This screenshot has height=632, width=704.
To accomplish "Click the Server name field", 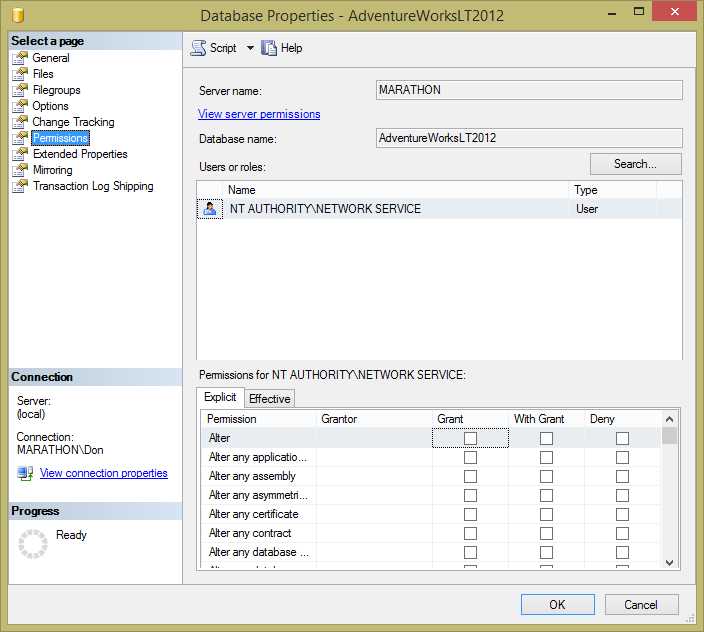I will 529,90.
